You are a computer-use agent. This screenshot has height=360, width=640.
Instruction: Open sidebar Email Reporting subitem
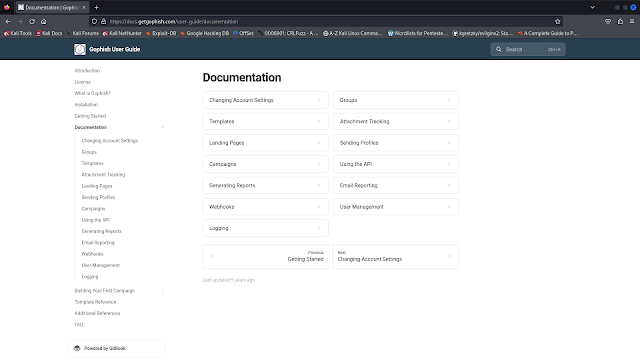[x=98, y=242]
